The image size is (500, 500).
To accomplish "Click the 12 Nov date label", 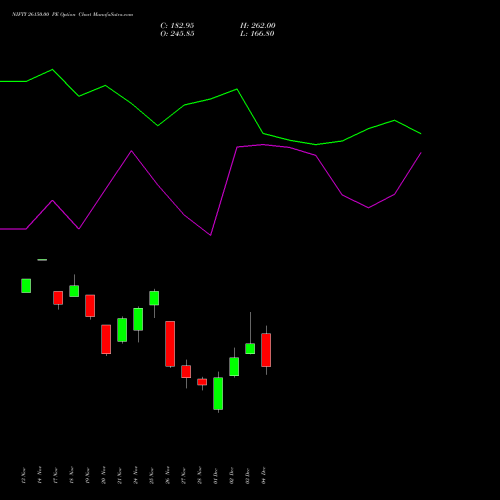I will point(23,476).
